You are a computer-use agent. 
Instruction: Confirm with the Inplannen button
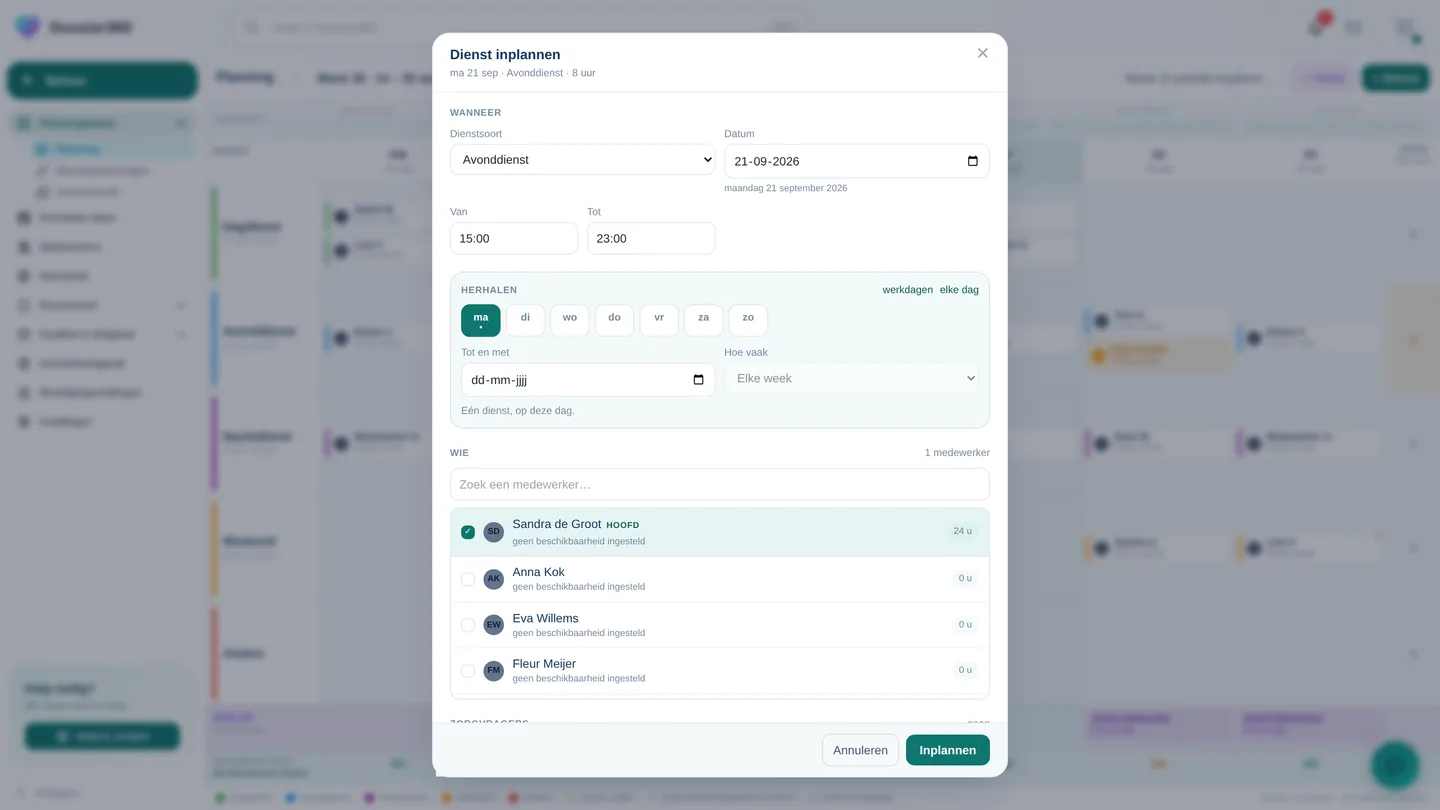click(x=948, y=750)
